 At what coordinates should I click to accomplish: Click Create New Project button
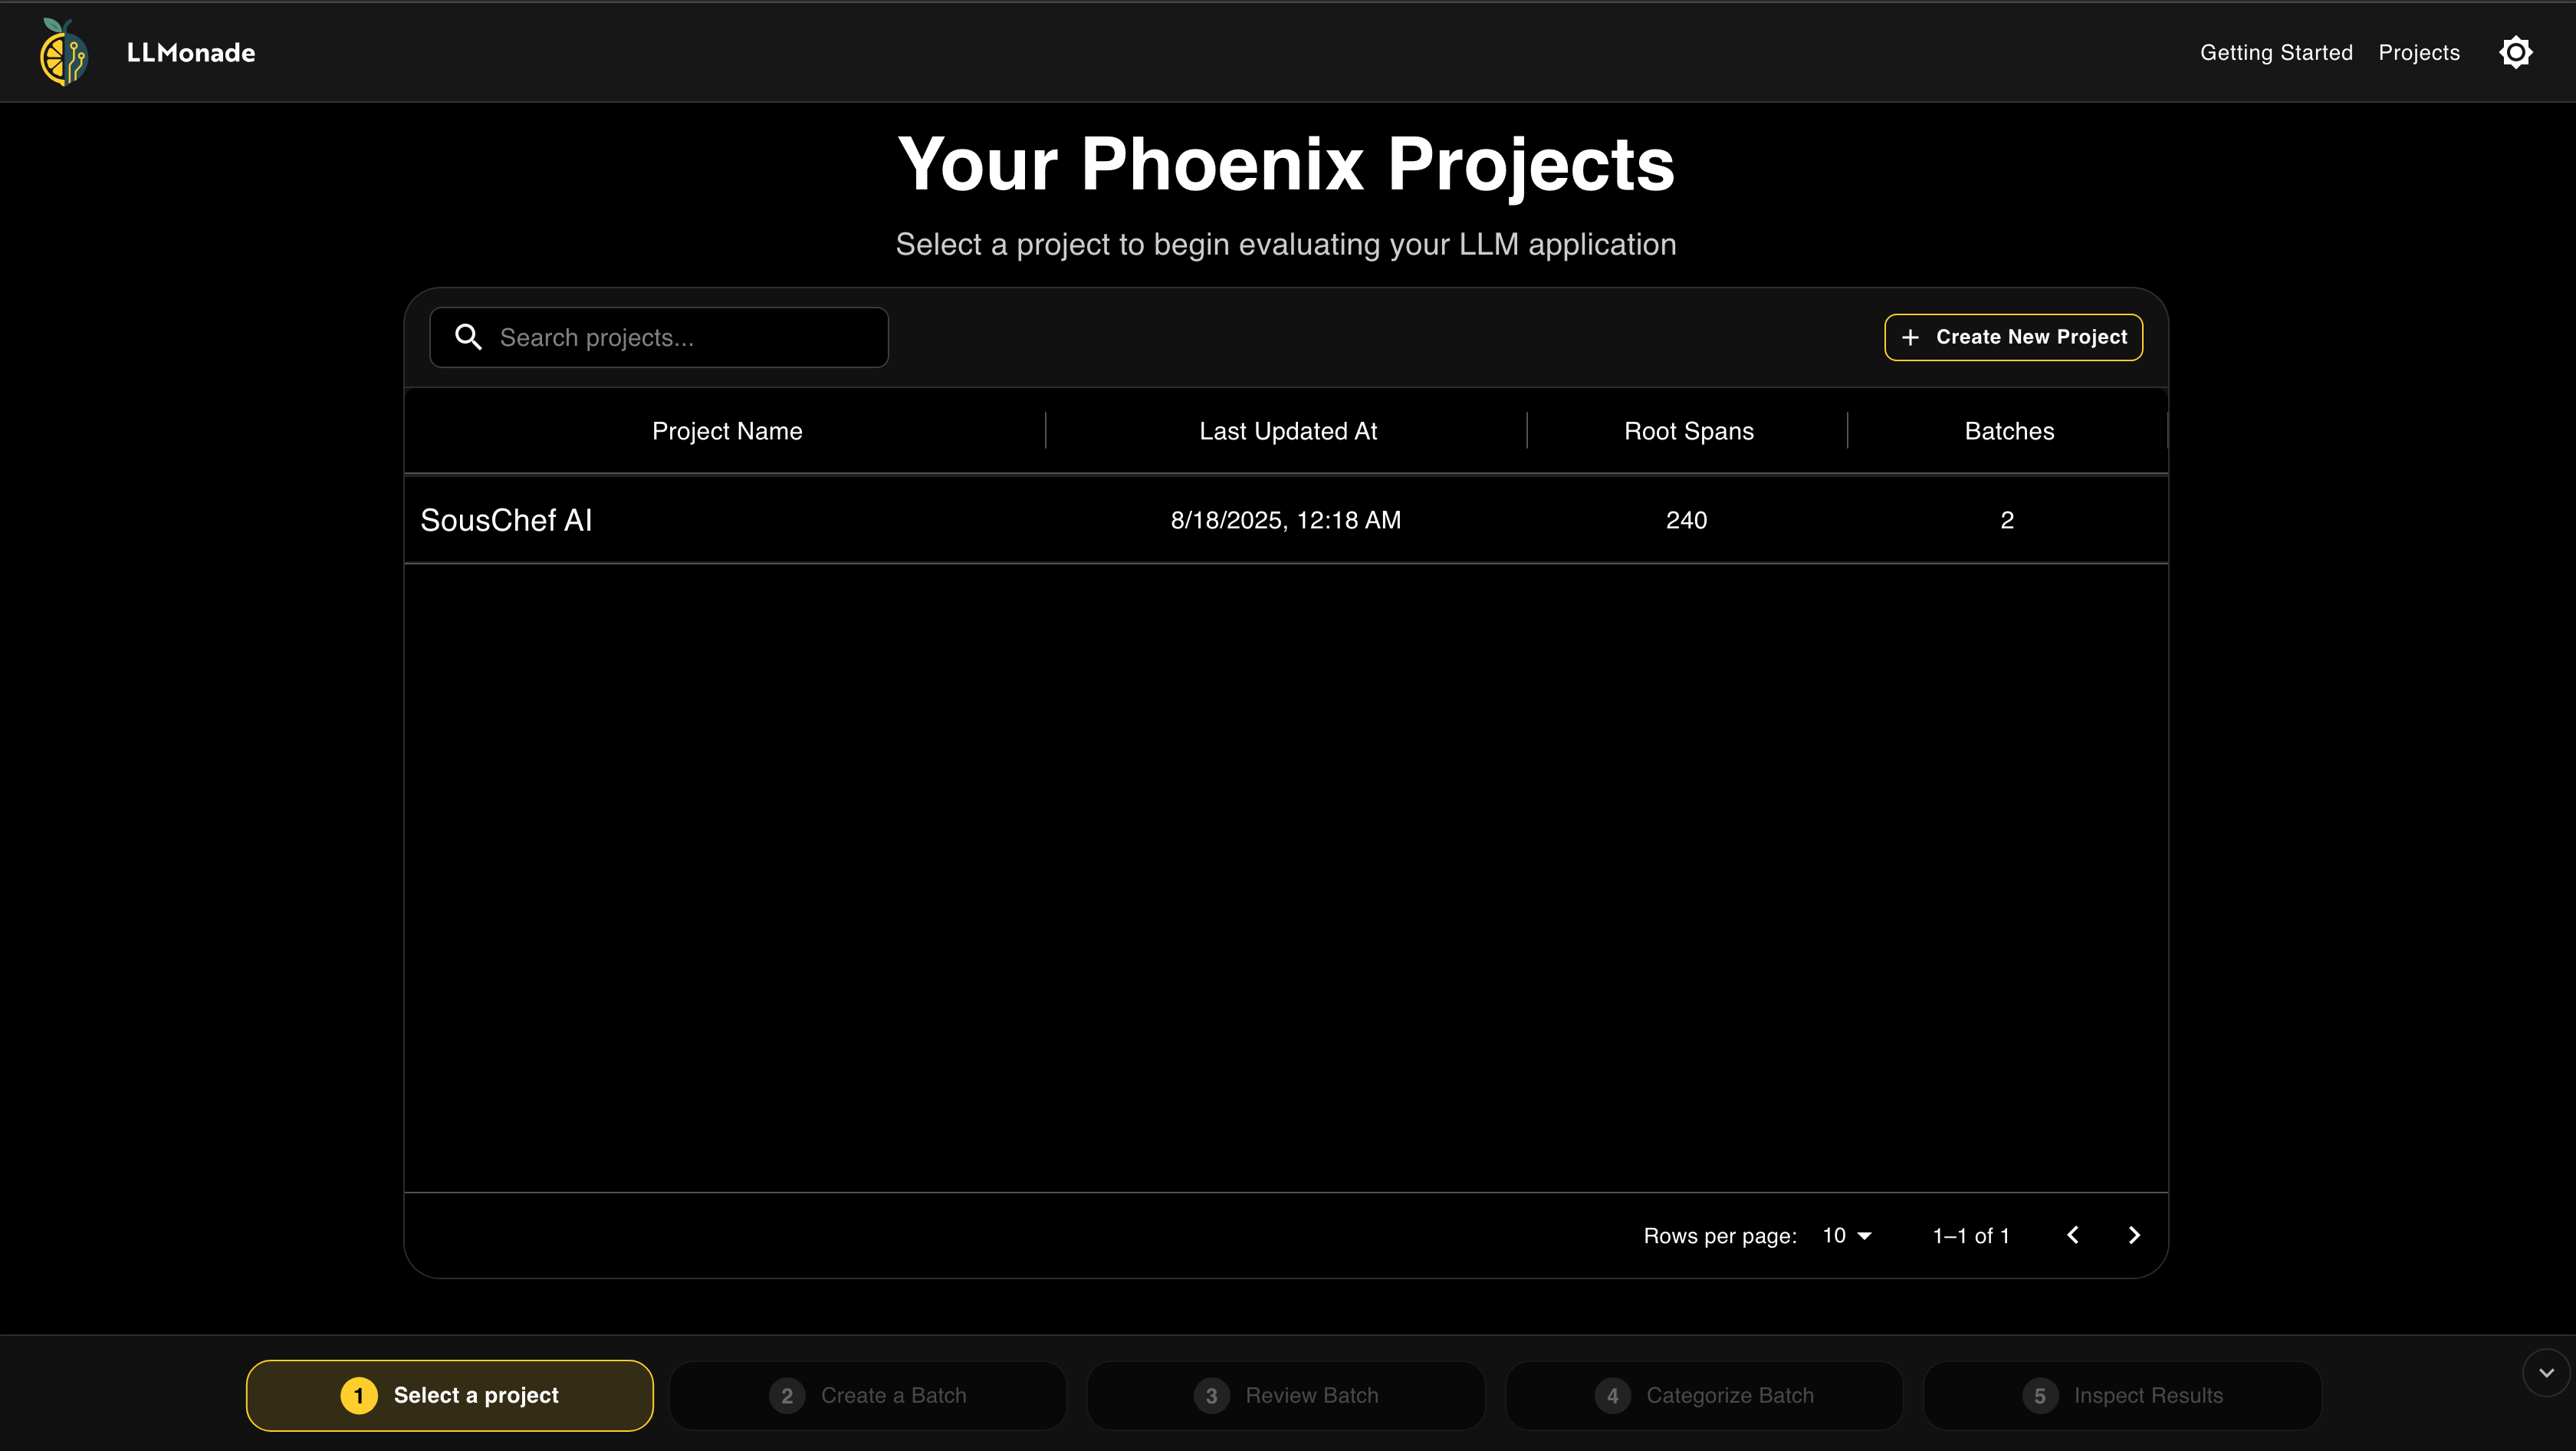[2013, 337]
